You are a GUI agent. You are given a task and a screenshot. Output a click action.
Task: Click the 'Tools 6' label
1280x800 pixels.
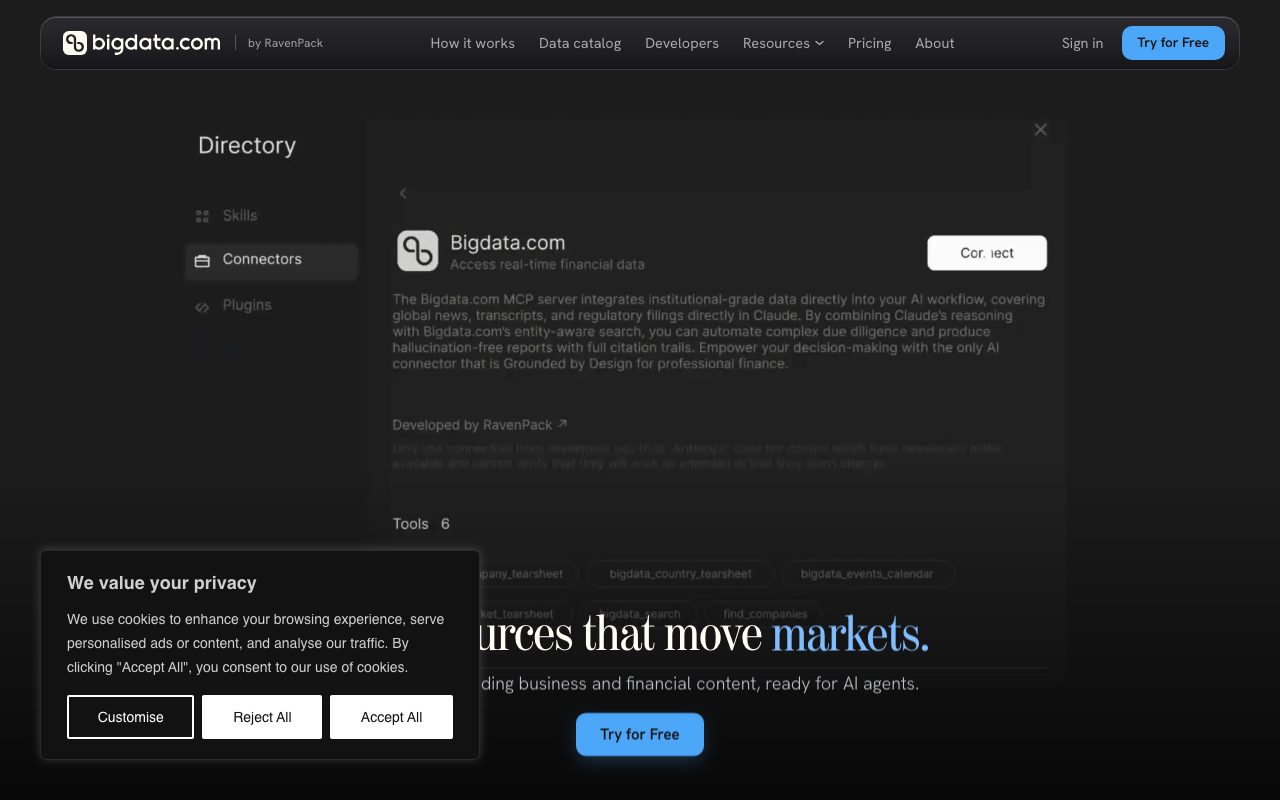tap(421, 524)
